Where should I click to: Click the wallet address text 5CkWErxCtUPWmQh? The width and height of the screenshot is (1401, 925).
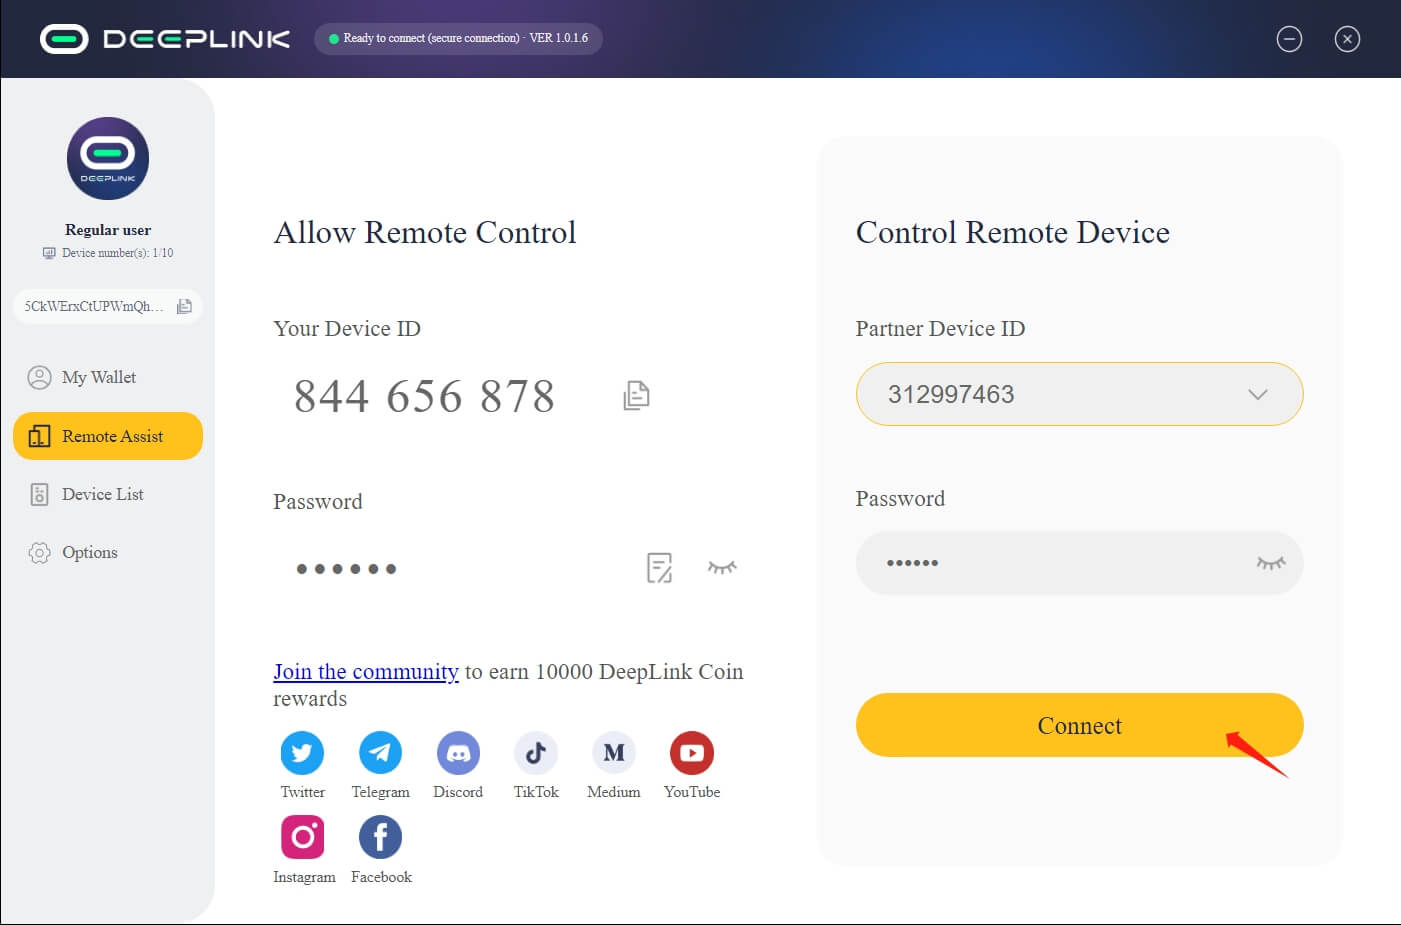tap(94, 306)
